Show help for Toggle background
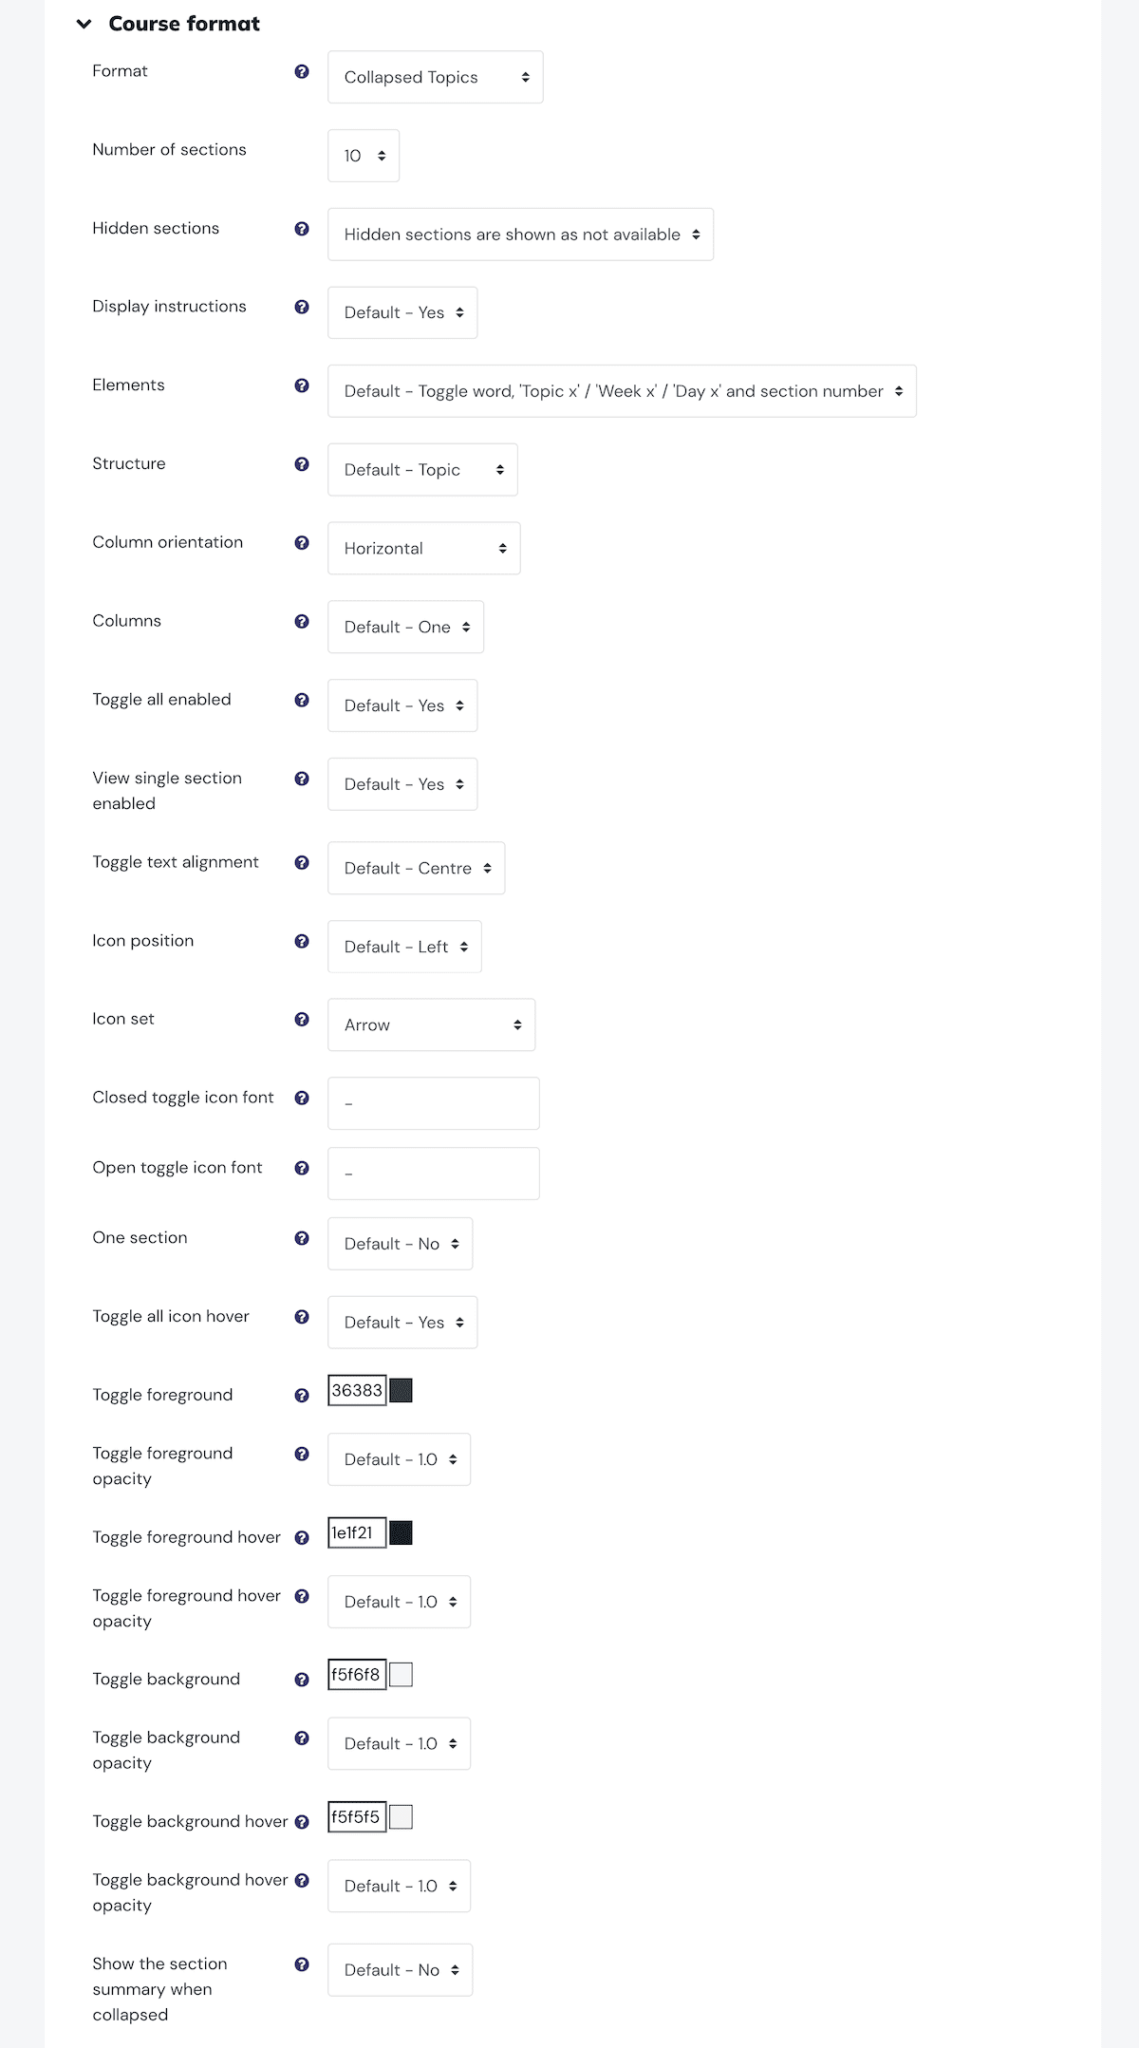Screen dimensions: 1139x2048 coord(301,1680)
